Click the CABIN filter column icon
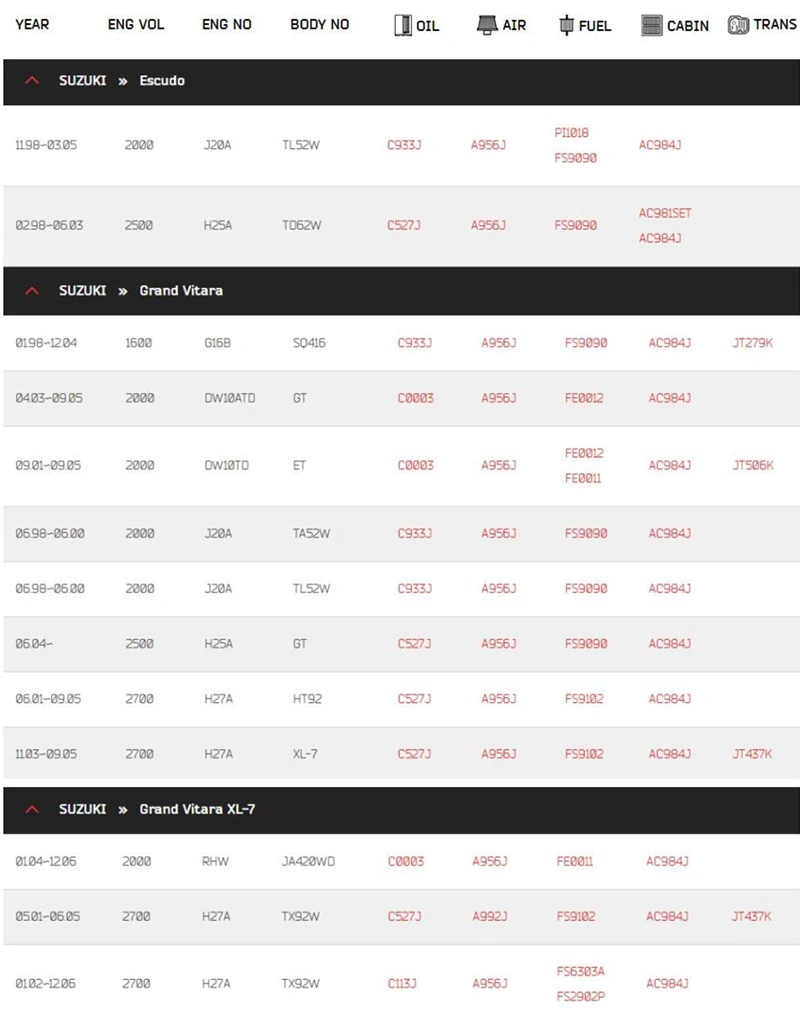This screenshot has width=800, height=1025. (652, 26)
